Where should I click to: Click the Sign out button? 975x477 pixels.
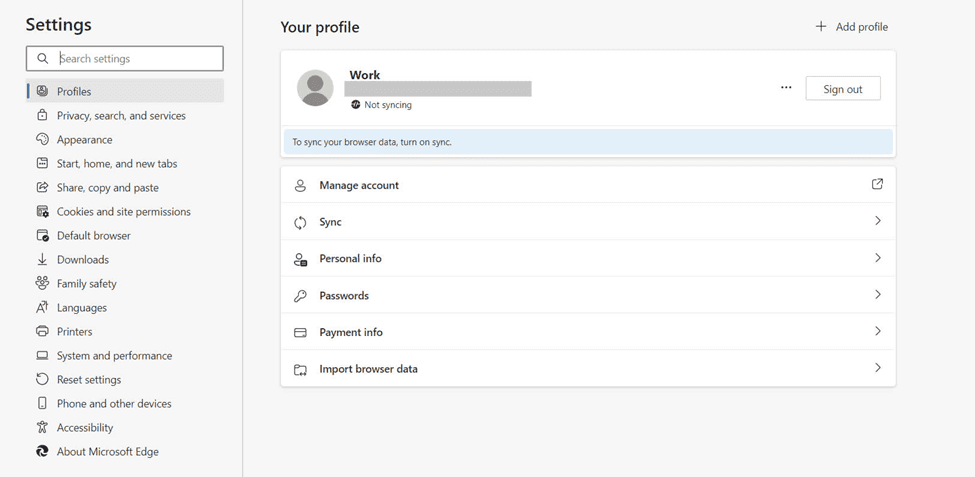point(843,89)
